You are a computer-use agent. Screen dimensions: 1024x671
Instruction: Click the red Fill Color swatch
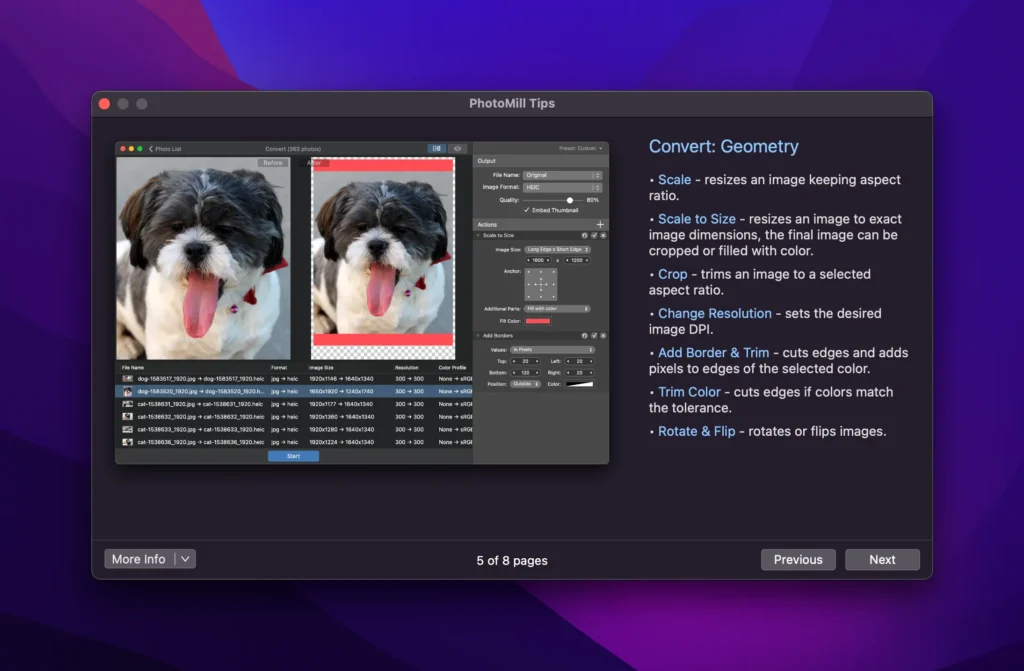click(538, 321)
